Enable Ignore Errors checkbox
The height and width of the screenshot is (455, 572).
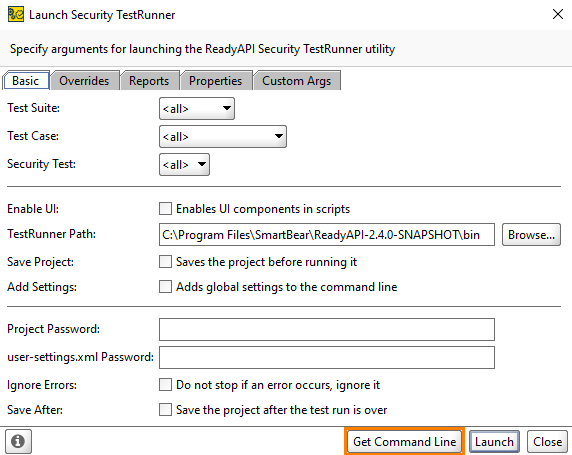[x=165, y=385]
